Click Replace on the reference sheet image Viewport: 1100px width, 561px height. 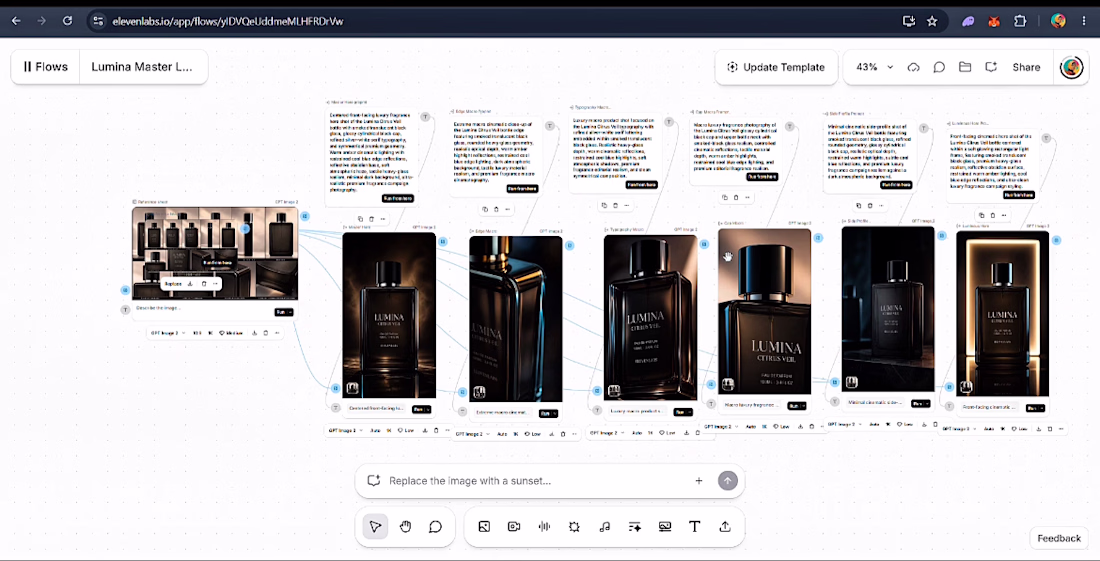click(x=173, y=284)
